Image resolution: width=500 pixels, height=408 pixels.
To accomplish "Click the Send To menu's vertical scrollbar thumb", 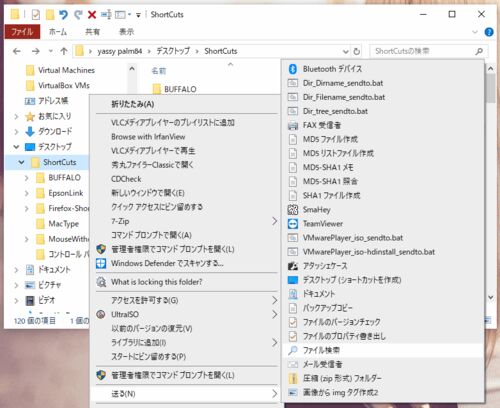I will coord(491,88).
